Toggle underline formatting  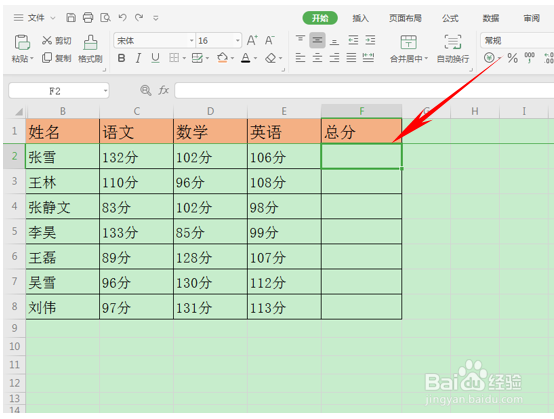(155, 58)
